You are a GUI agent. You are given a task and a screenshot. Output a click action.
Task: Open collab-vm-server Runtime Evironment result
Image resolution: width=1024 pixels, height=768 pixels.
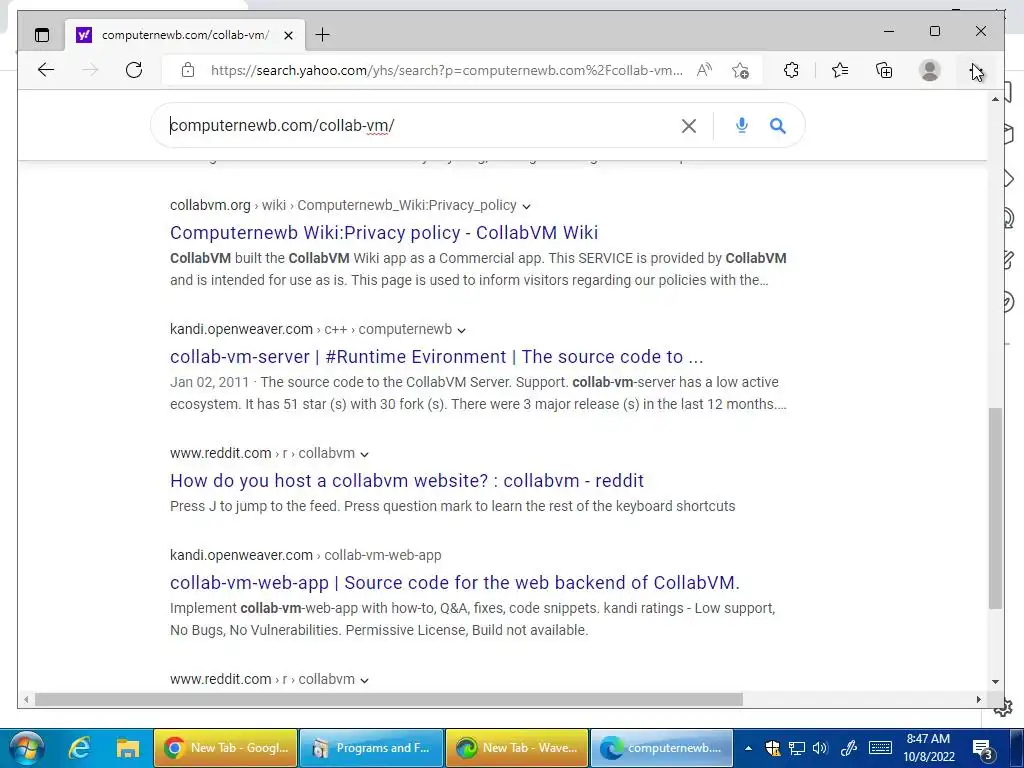436,357
